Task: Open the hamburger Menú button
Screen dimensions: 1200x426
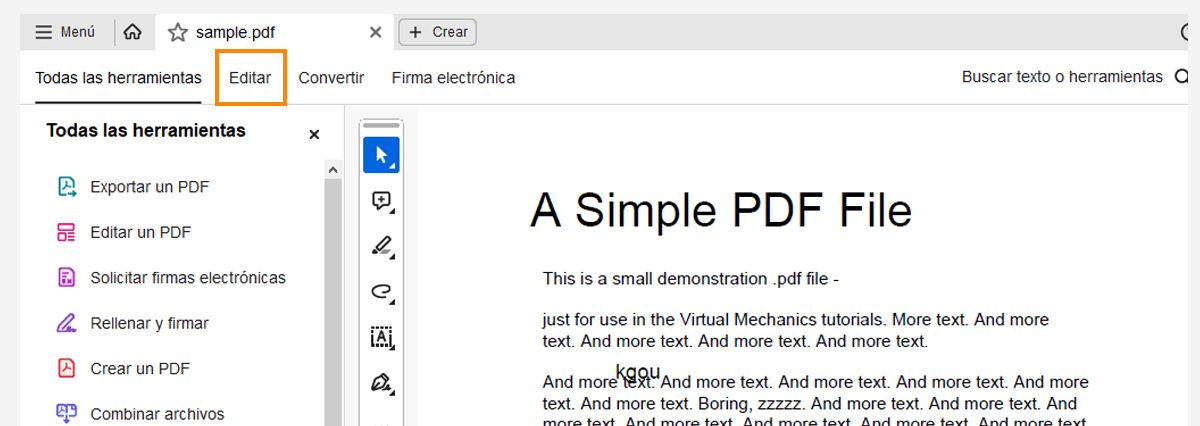Action: point(65,32)
